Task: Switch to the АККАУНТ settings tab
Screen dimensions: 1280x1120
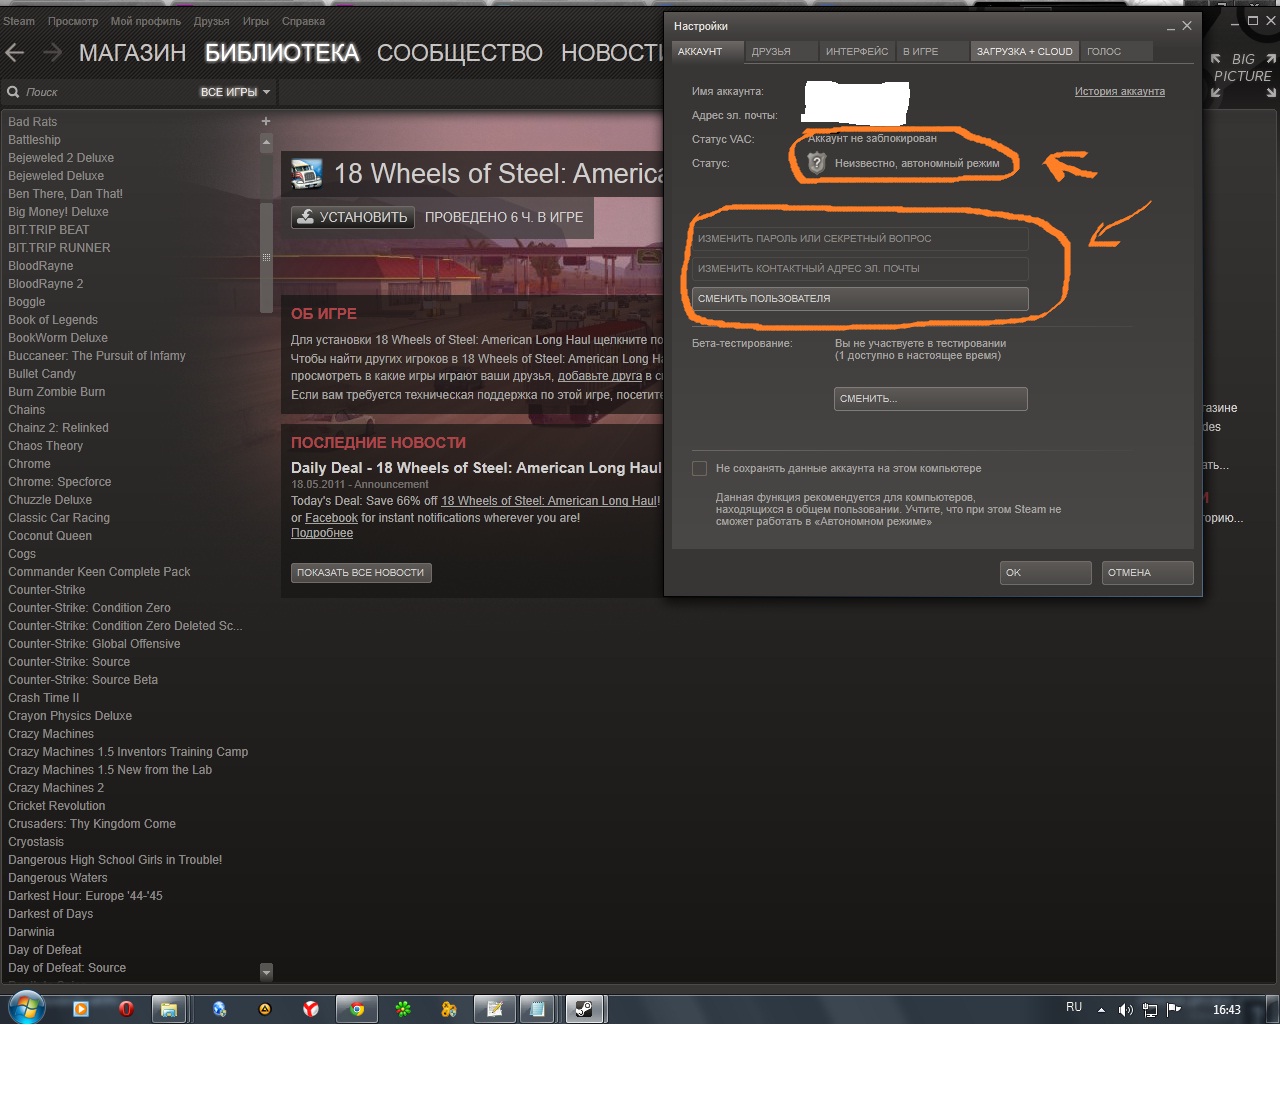Action: tap(707, 51)
